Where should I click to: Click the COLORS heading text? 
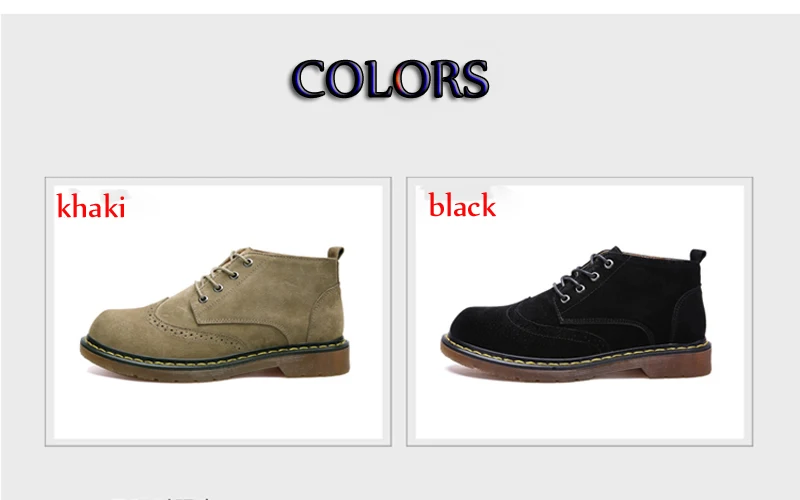tap(390, 79)
